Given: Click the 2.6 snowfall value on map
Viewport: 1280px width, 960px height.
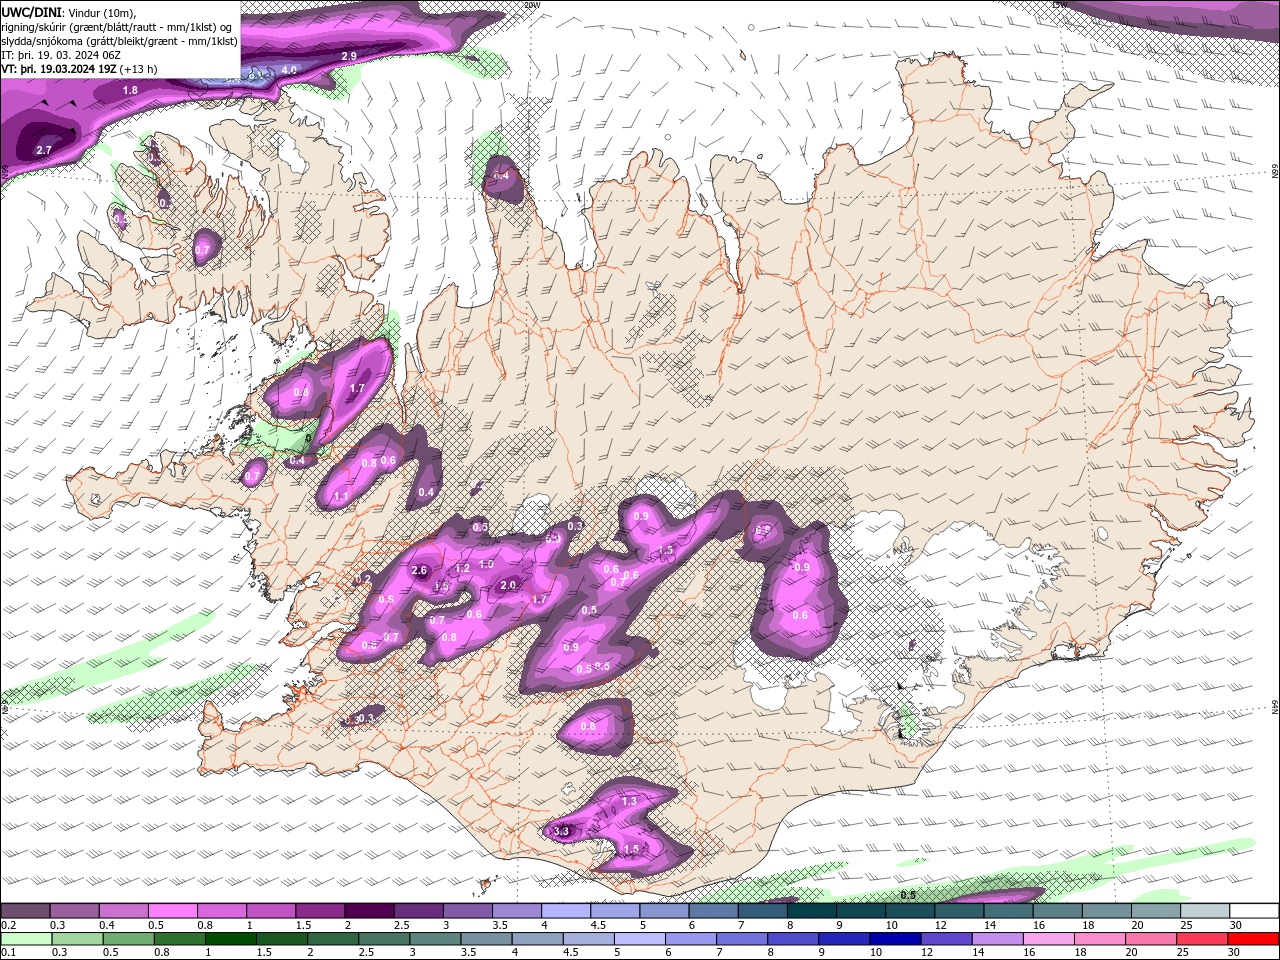Looking at the screenshot, I should point(419,570).
